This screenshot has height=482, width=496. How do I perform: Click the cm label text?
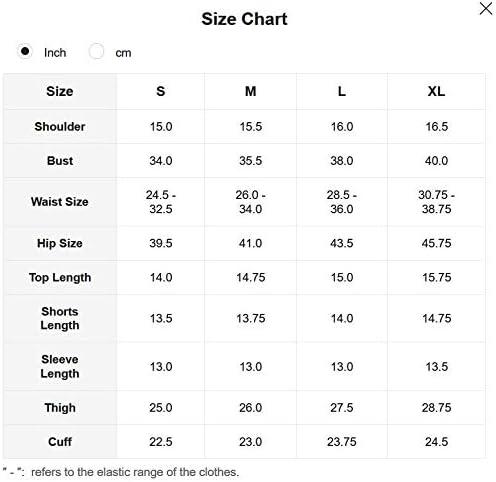(123, 53)
